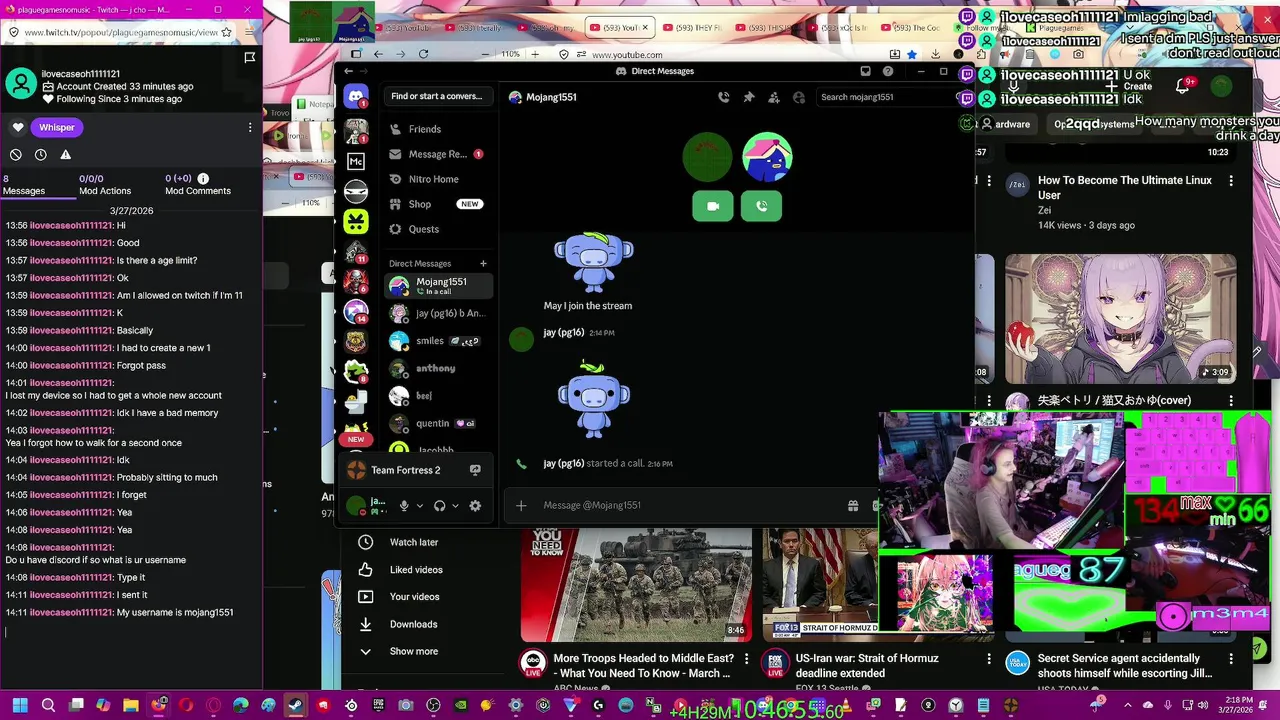Open the Windows Start menu
Viewport: 1280px width, 720px height.
20,705
